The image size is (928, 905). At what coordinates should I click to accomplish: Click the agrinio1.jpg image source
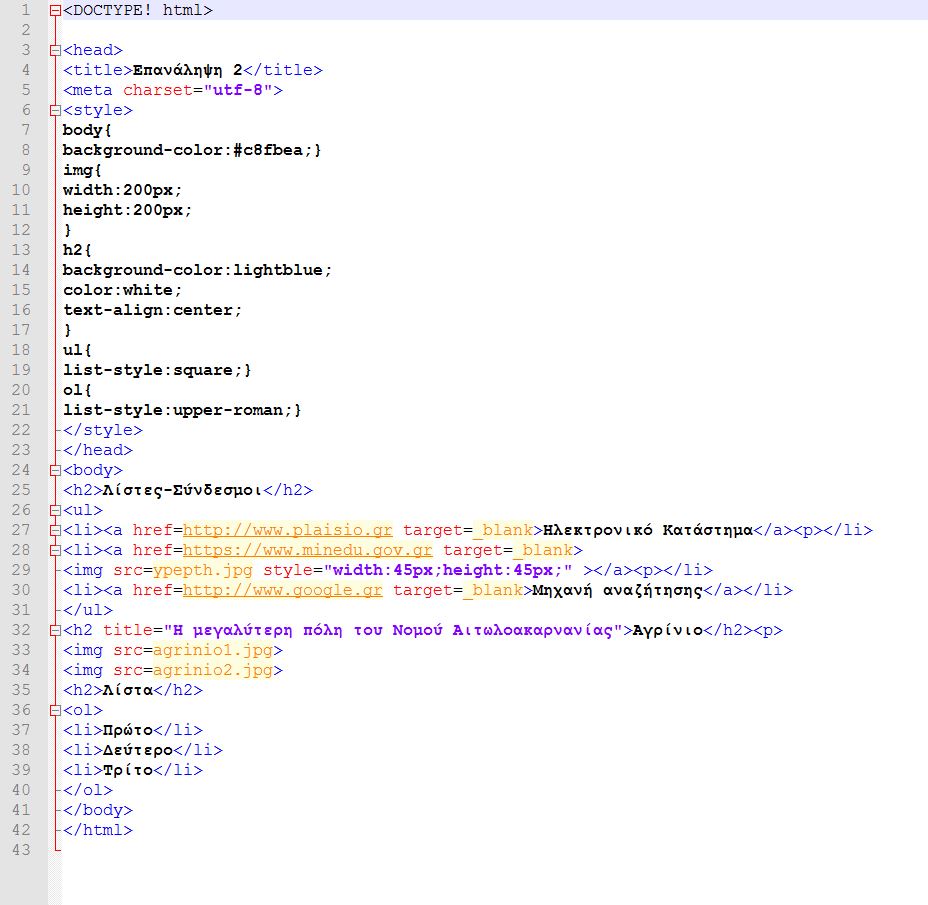point(212,650)
